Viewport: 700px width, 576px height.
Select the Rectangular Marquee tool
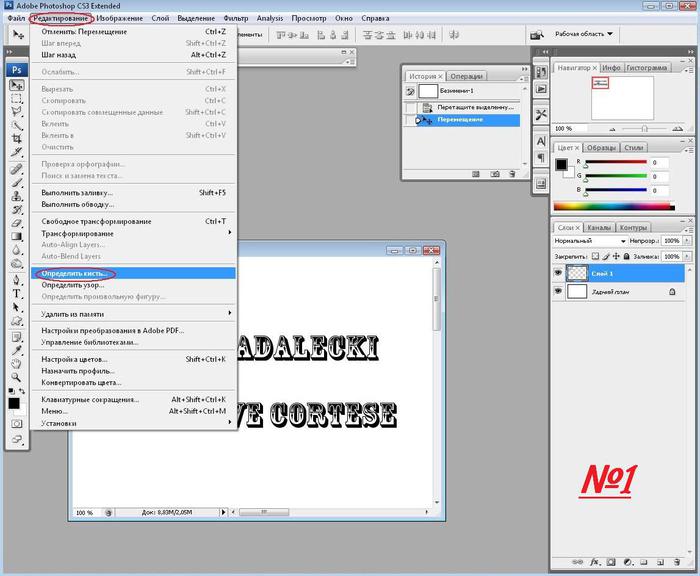(17, 99)
